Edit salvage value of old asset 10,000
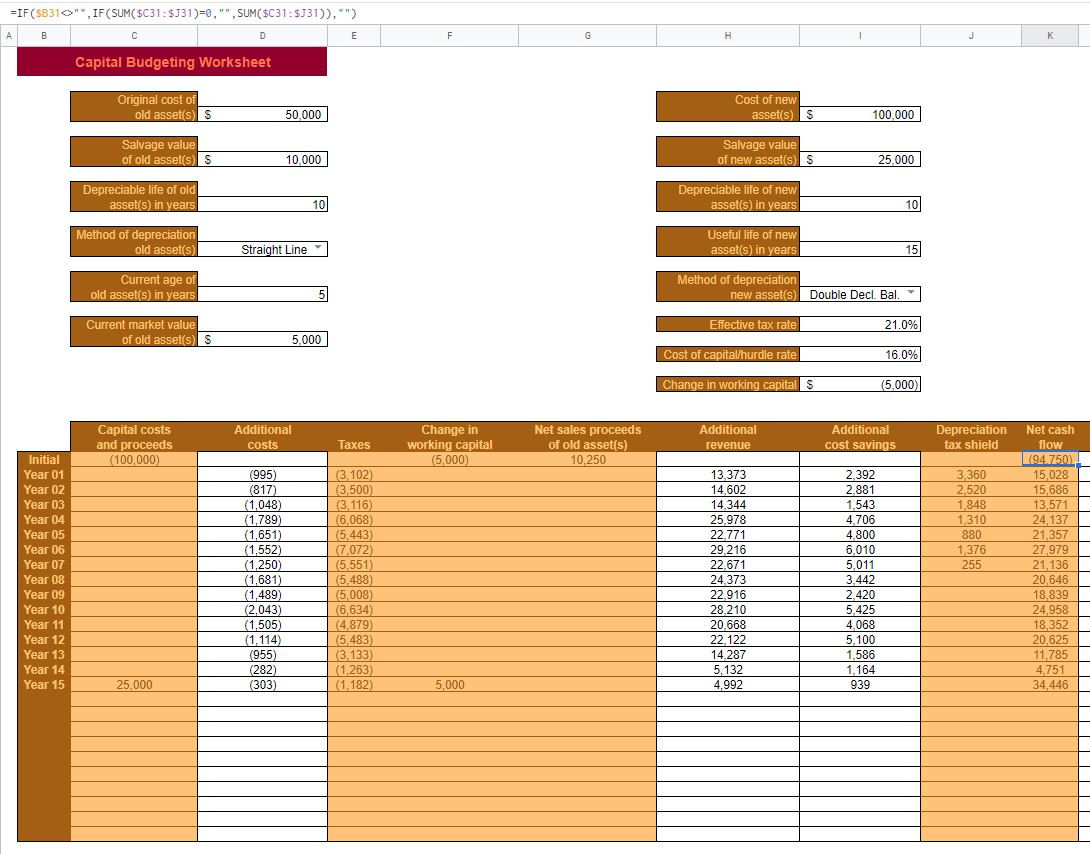The height and width of the screenshot is (854, 1090). [x=262, y=160]
